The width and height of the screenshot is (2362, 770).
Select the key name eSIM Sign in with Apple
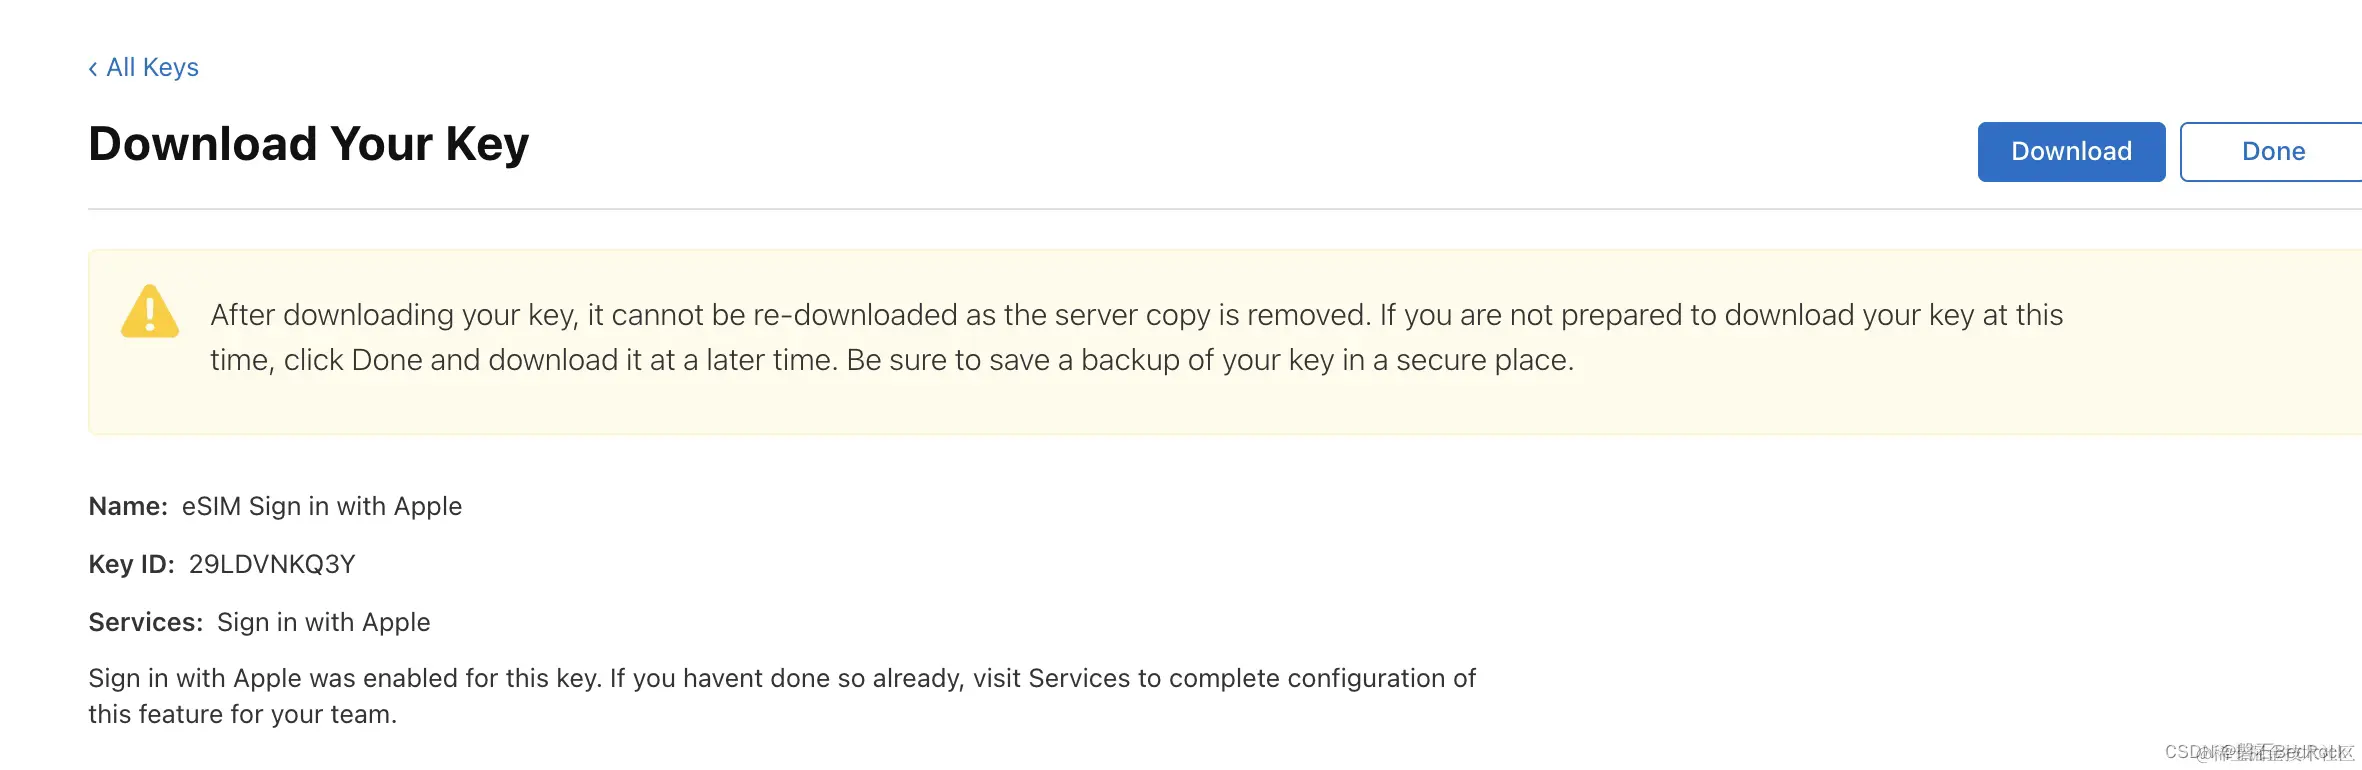(x=321, y=506)
